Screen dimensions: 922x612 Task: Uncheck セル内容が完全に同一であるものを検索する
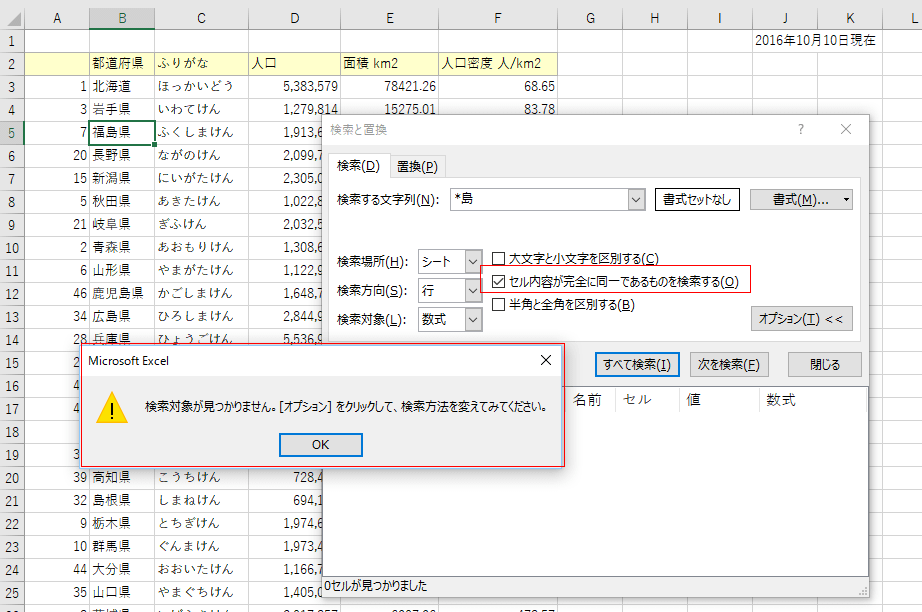pos(498,282)
